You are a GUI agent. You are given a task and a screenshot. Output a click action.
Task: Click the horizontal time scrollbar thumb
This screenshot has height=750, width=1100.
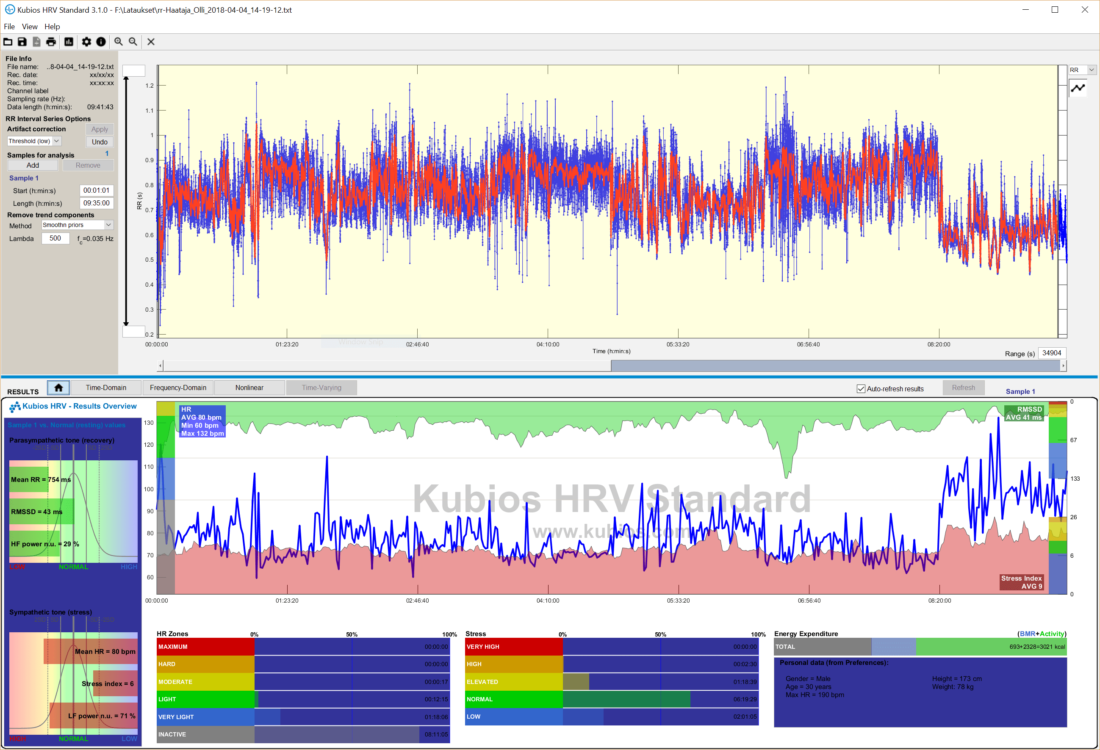pos(835,366)
